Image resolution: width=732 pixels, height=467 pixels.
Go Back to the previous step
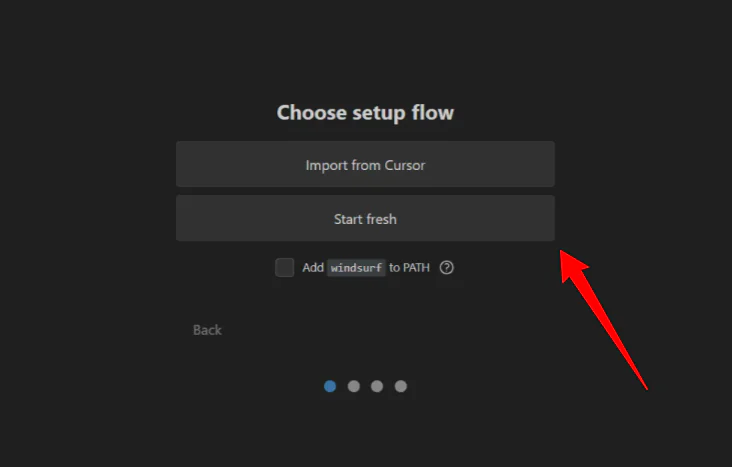tap(207, 330)
